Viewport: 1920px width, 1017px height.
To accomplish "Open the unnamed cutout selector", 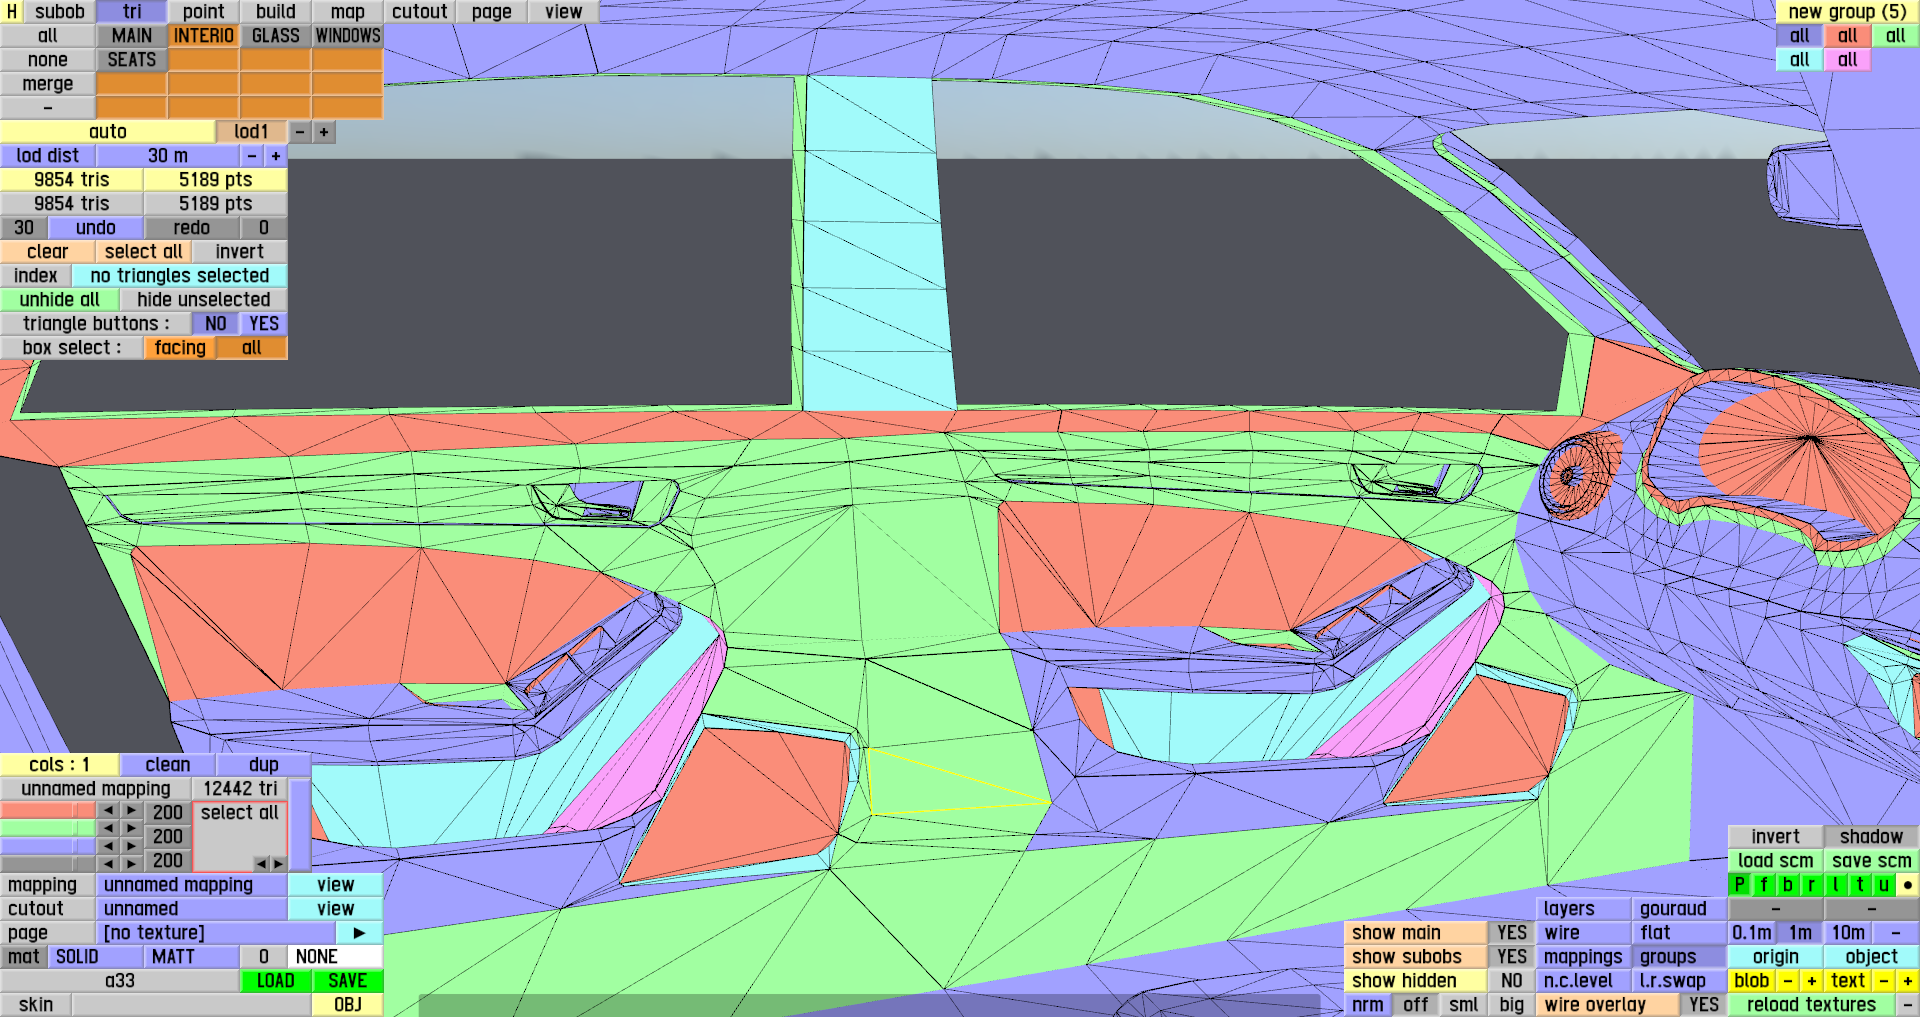I will (192, 908).
